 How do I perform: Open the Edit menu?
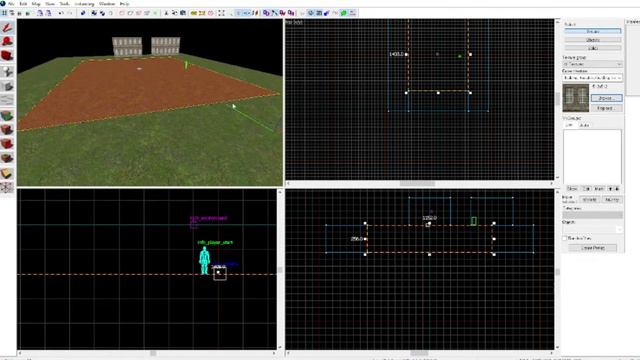tap(23, 4)
